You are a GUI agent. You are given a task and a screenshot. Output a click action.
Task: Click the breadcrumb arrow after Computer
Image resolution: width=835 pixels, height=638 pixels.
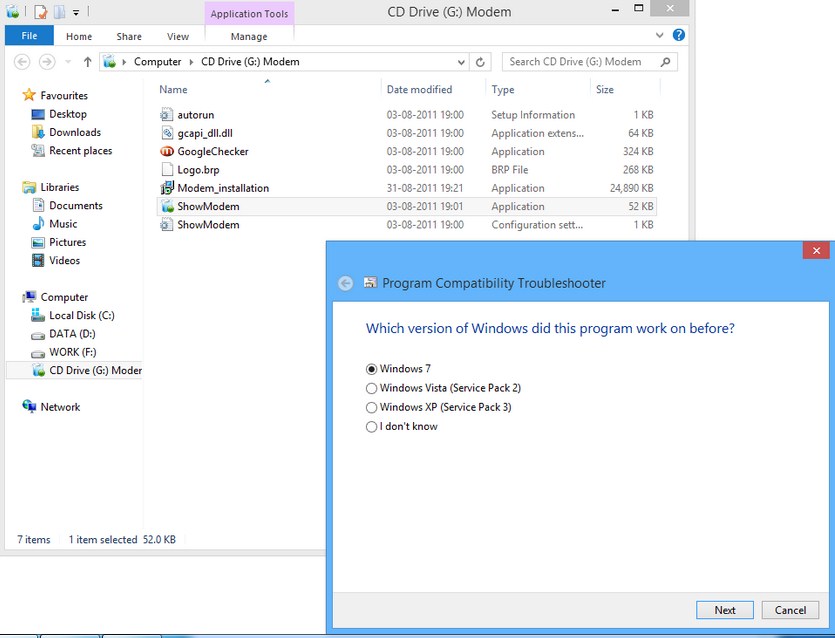pyautogui.click(x=191, y=62)
